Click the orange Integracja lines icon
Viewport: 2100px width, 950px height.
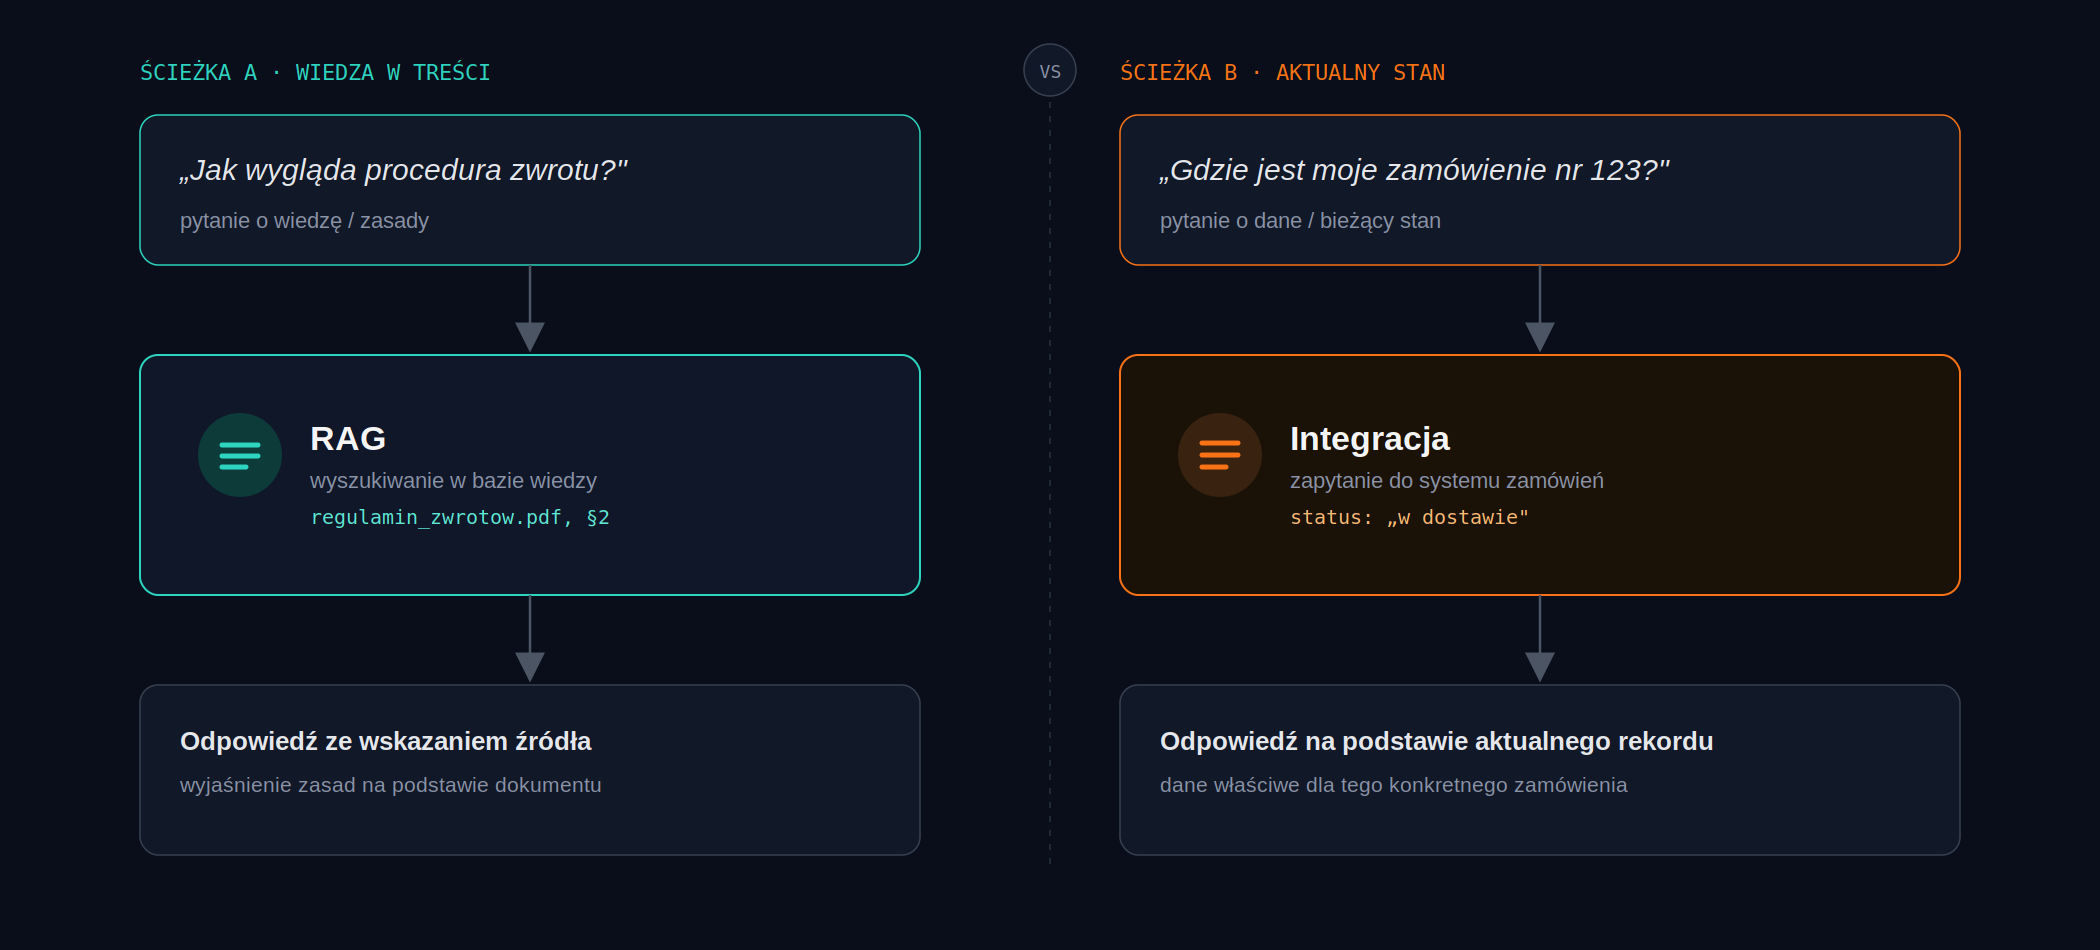(1220, 455)
